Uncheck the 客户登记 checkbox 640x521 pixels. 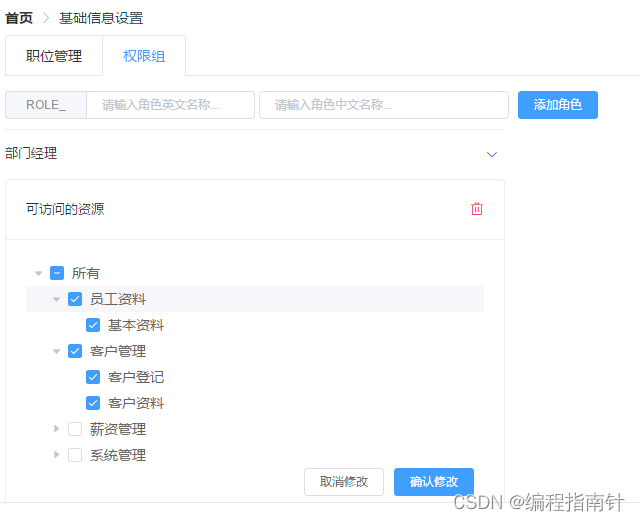[x=93, y=377]
